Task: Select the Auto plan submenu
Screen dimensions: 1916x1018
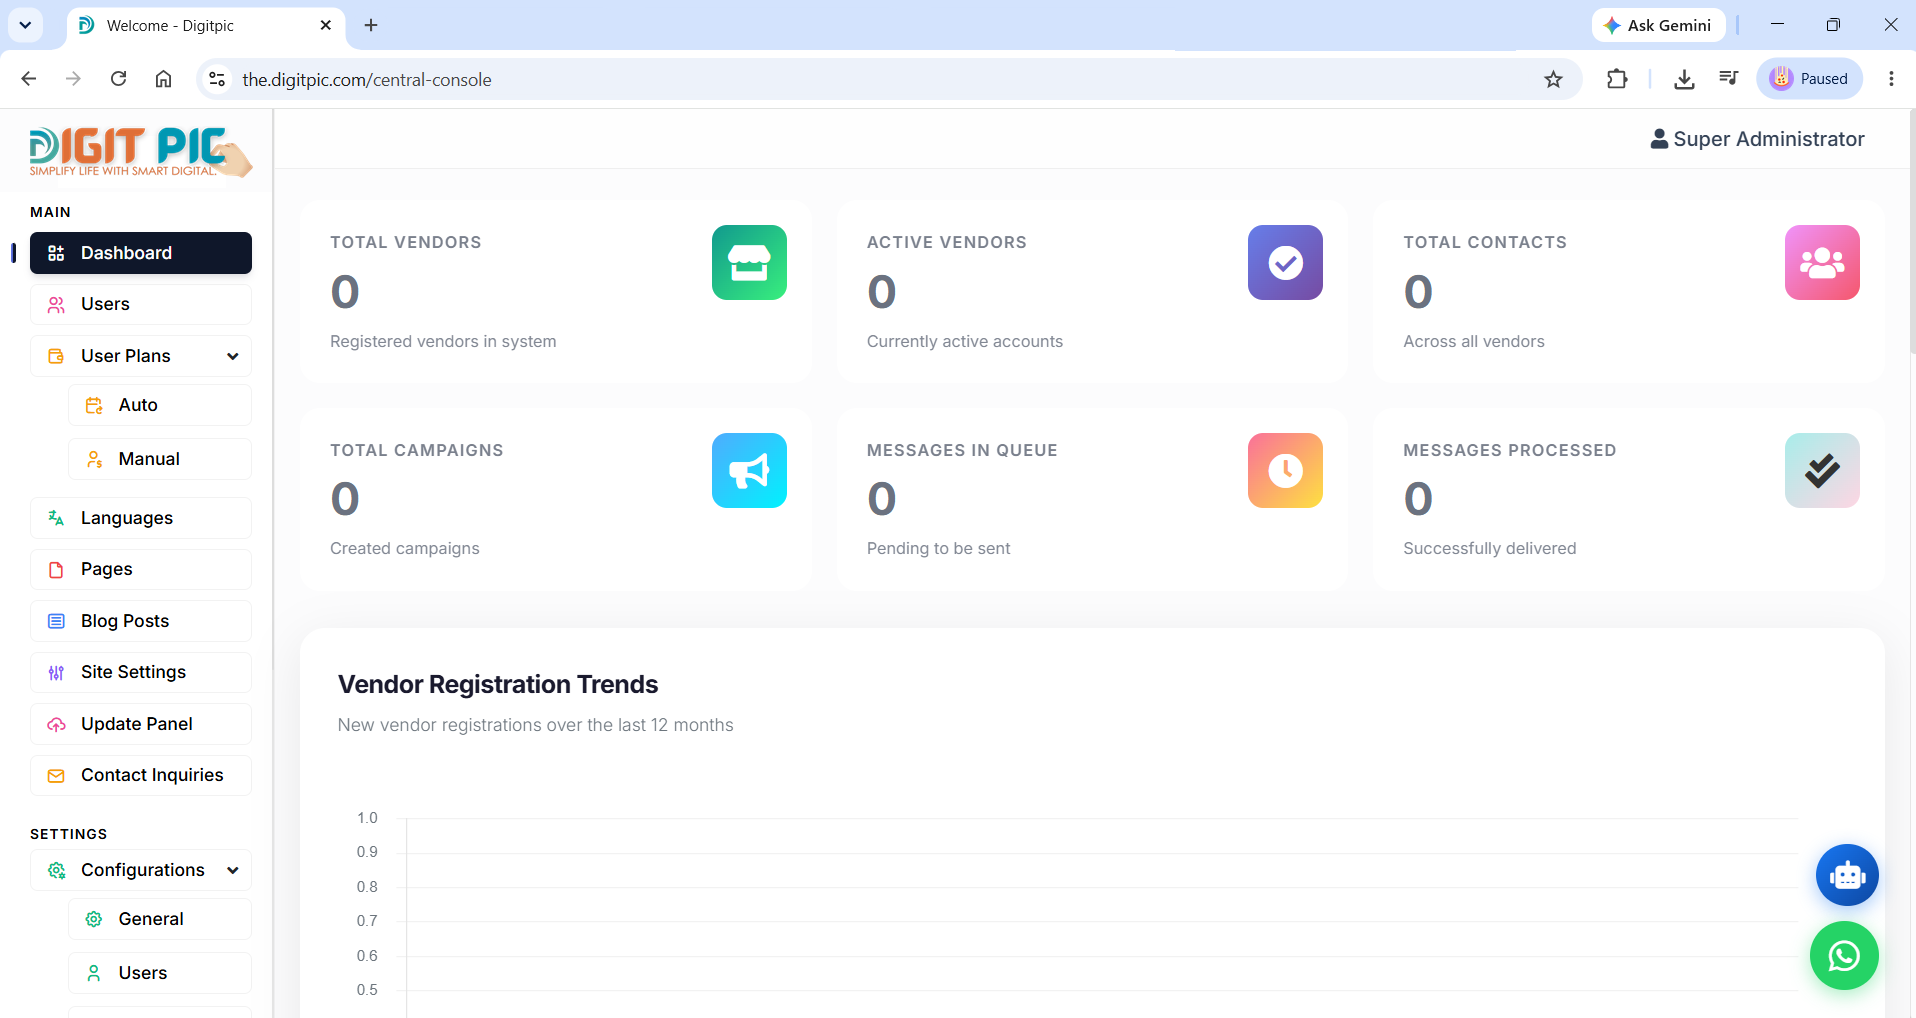Action: 160,405
